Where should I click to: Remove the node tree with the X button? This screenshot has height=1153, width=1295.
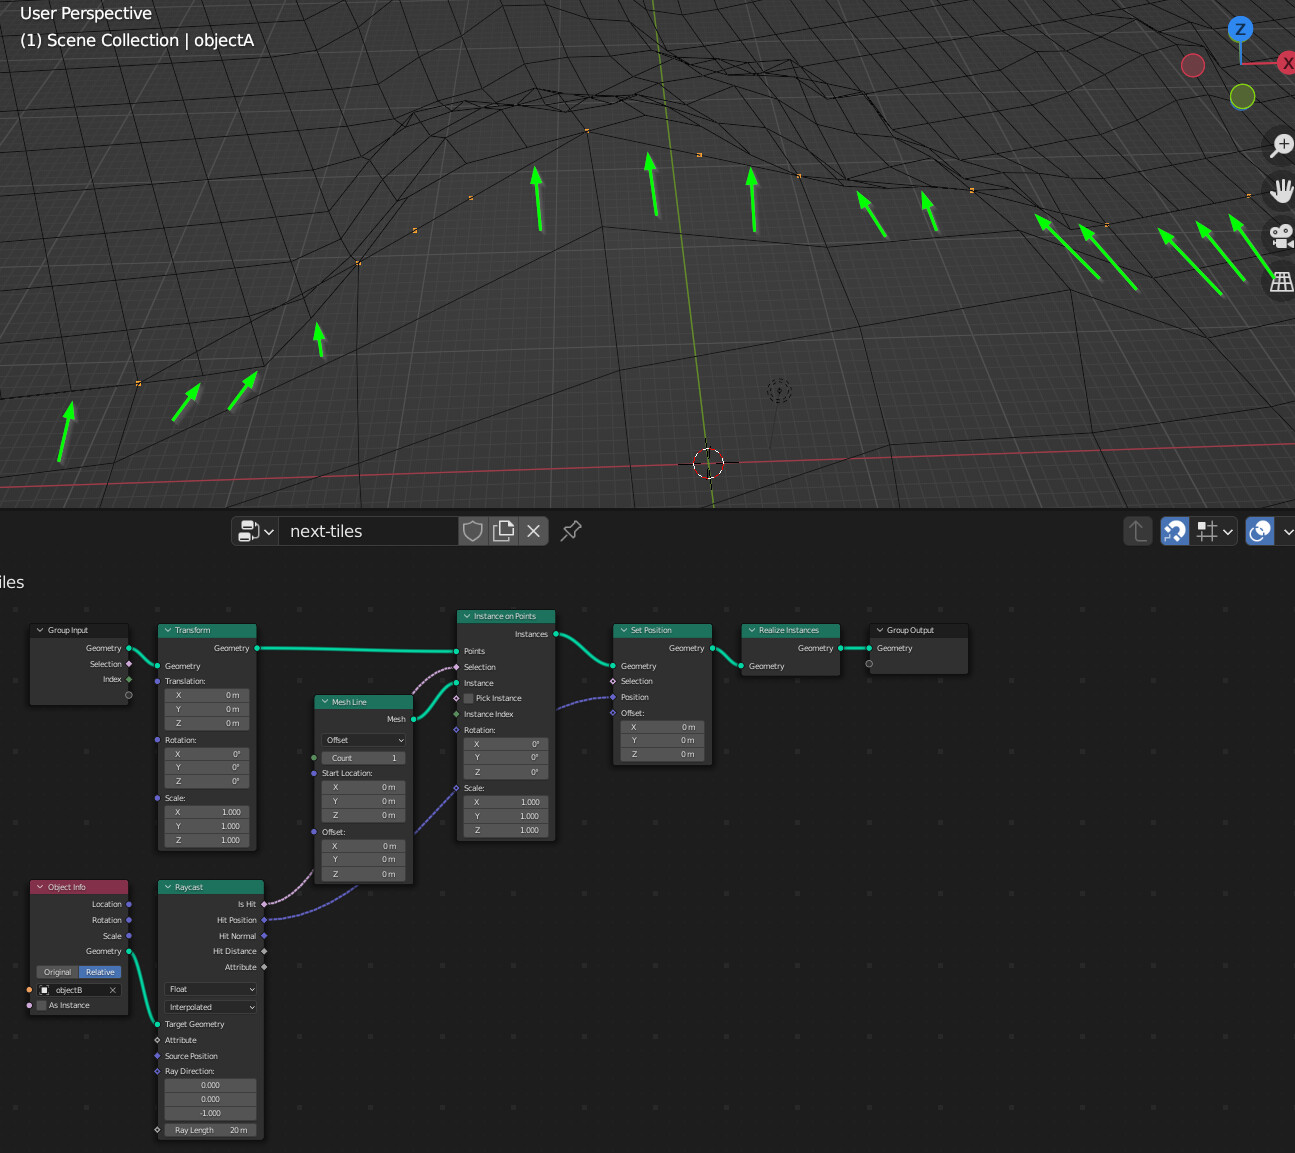click(x=533, y=531)
